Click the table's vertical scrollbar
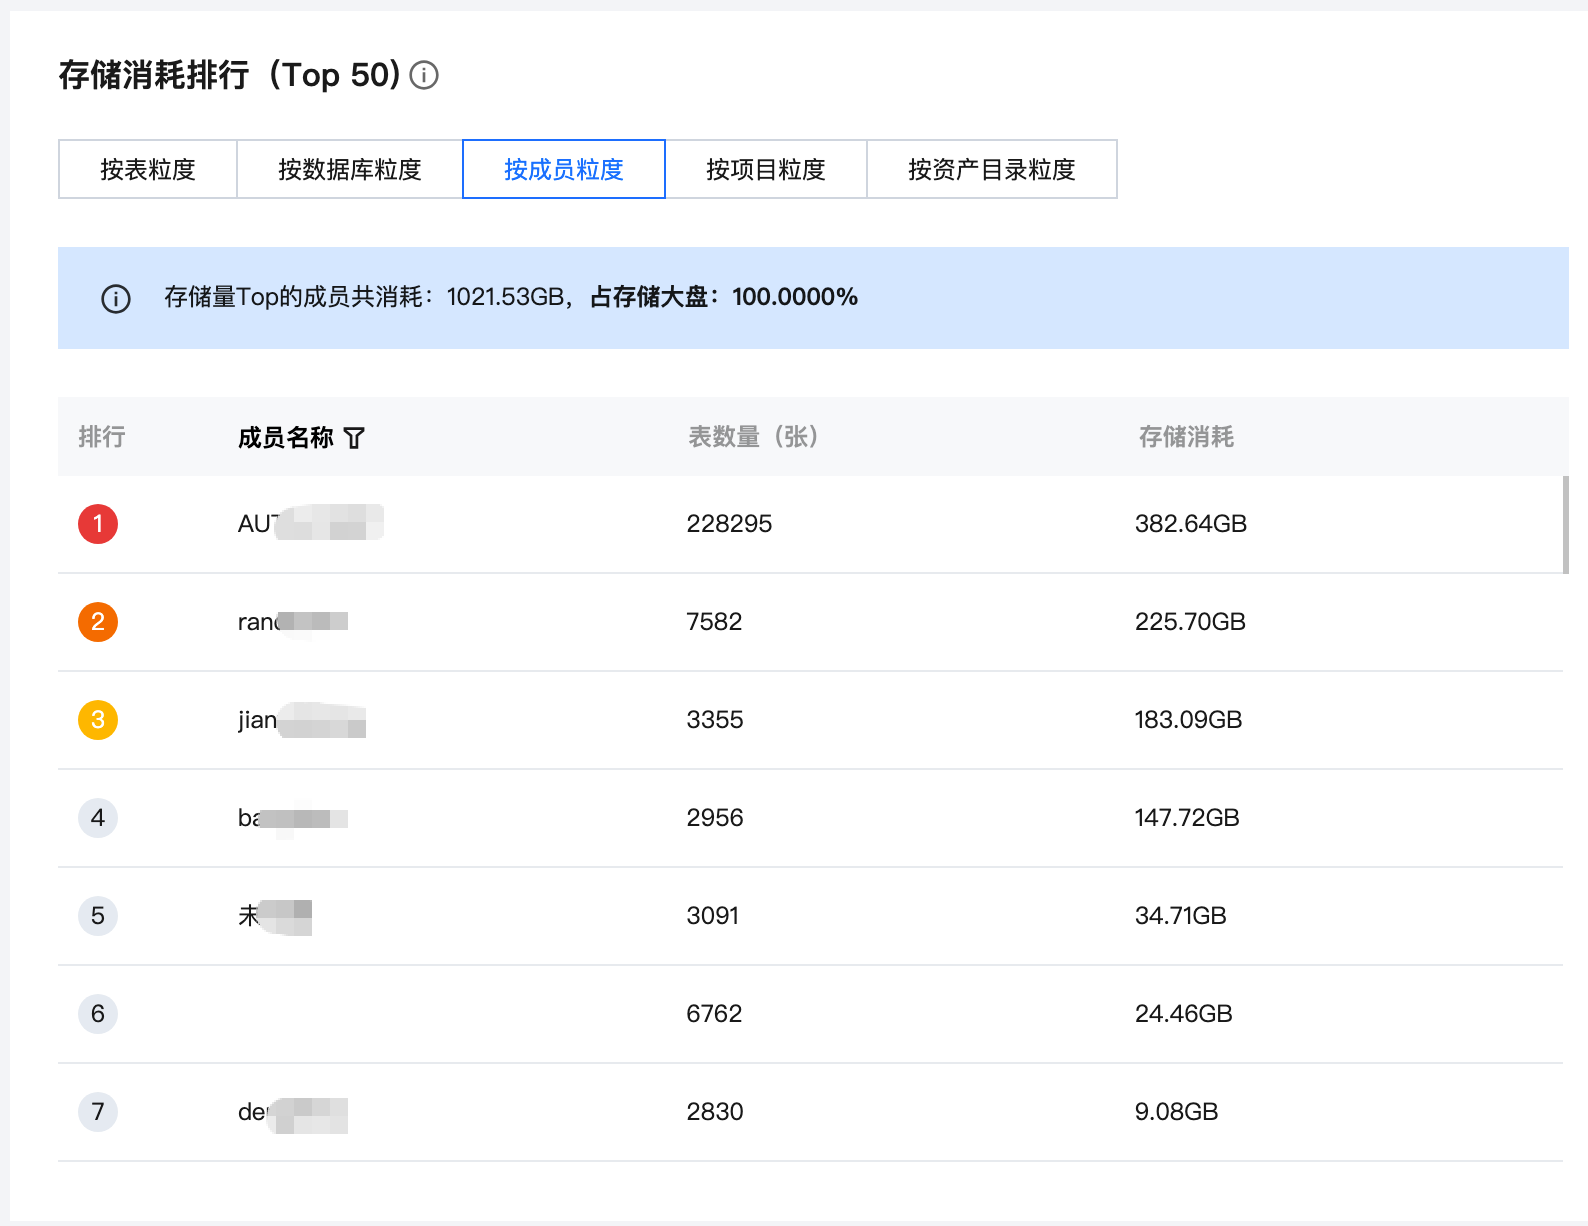Screen dimensions: 1588x1226 pyautogui.click(x=1565, y=525)
